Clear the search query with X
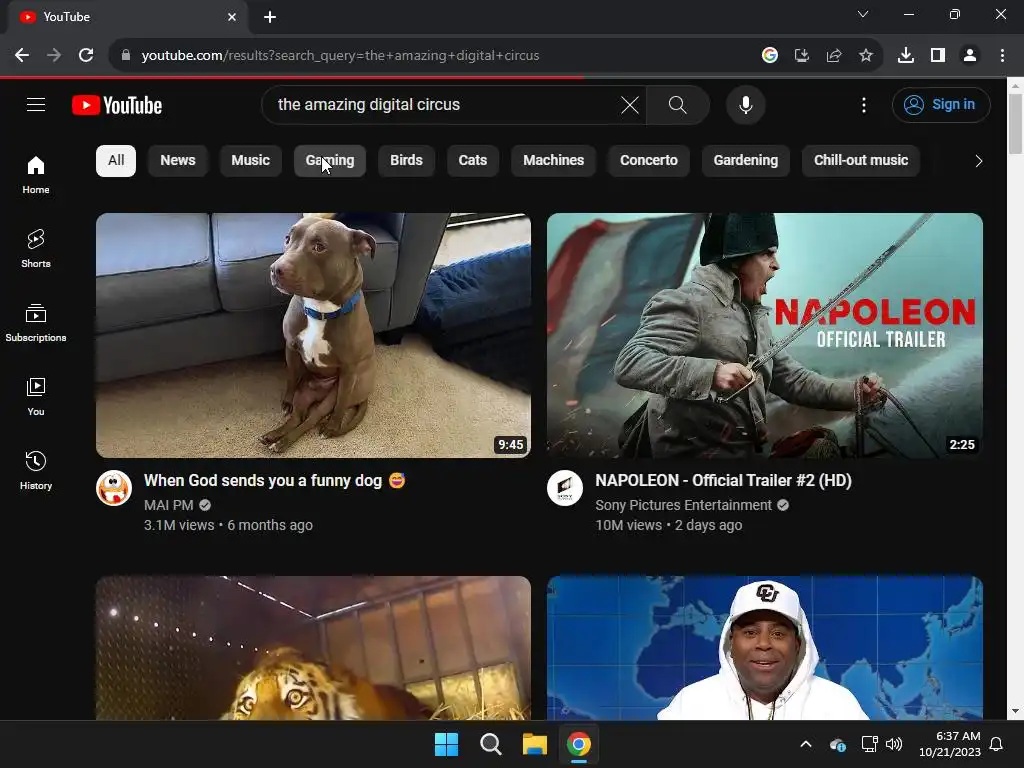 pos(630,104)
